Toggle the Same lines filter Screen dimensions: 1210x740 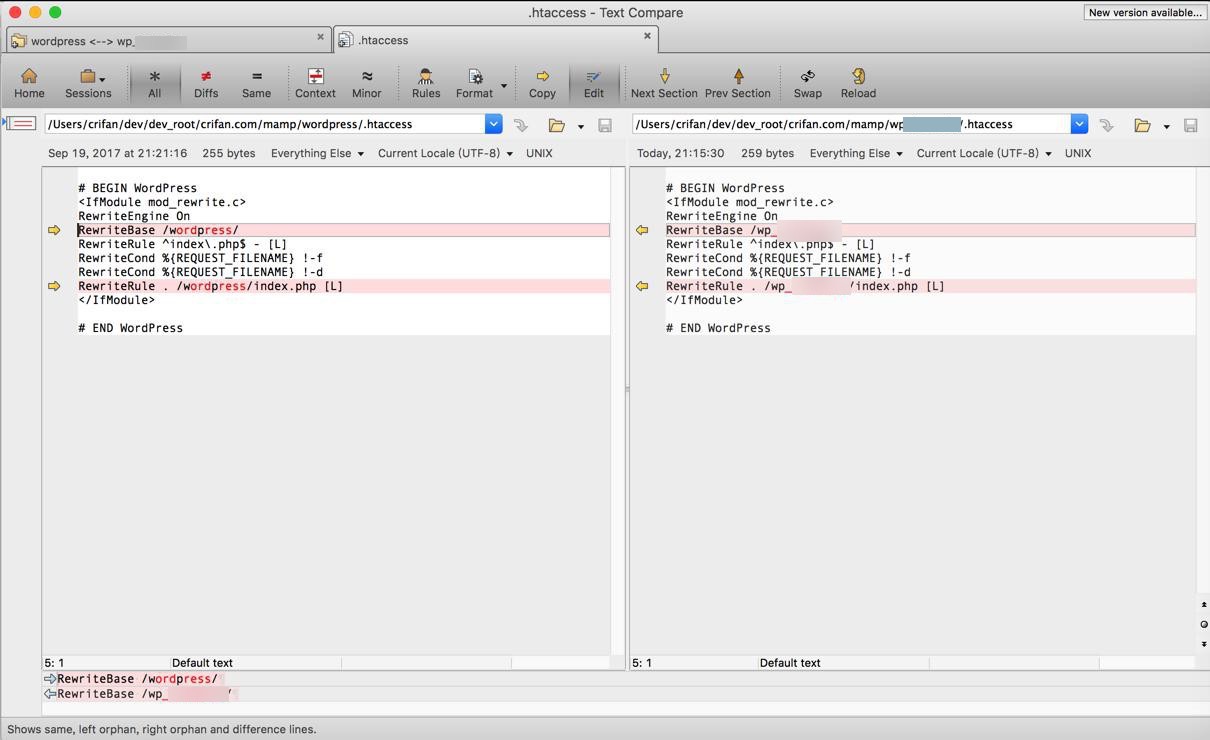pos(256,83)
